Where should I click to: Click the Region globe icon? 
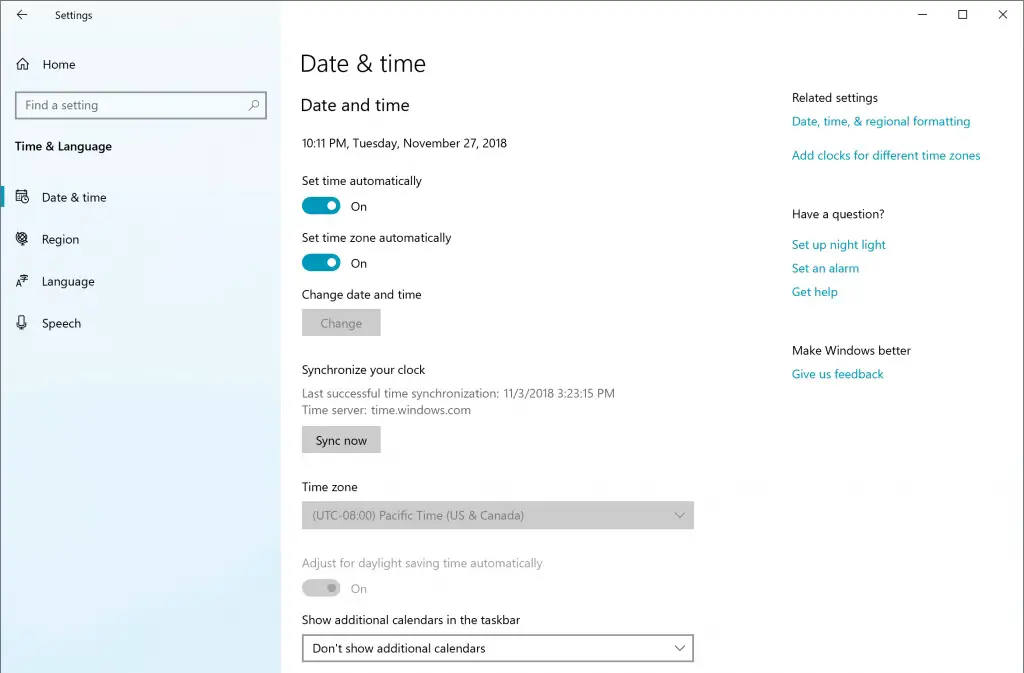pyautogui.click(x=22, y=239)
